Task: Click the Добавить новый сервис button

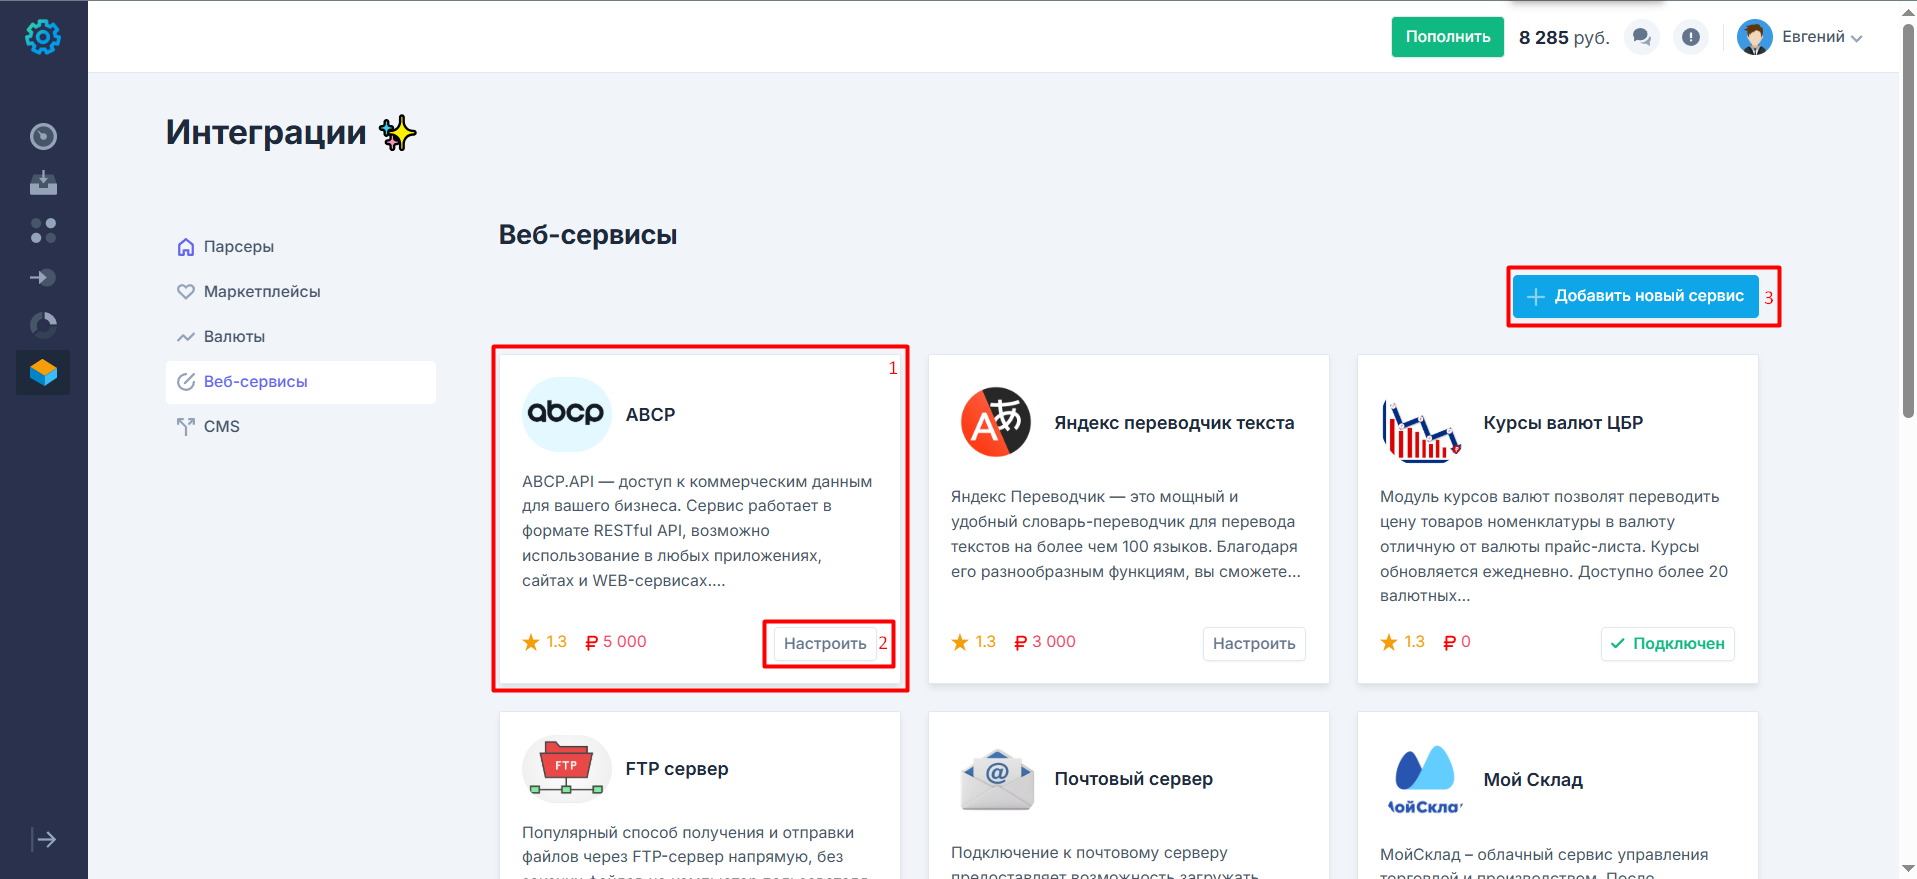Action: pyautogui.click(x=1635, y=296)
